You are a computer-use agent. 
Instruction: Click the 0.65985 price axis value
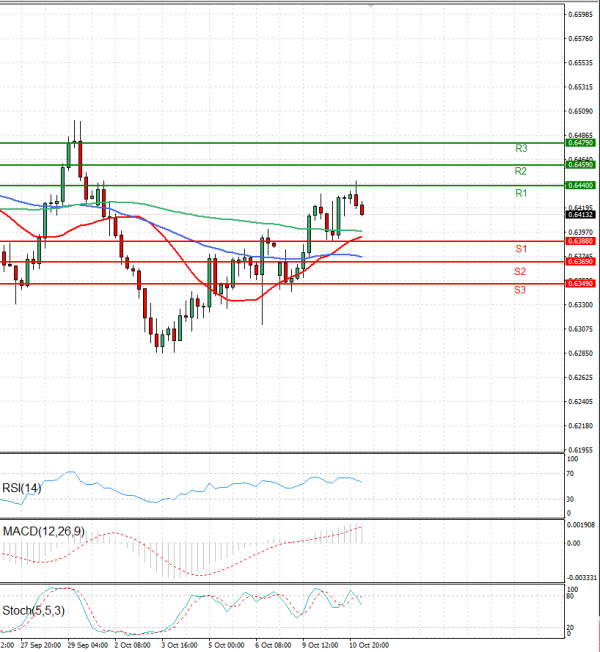(580, 15)
